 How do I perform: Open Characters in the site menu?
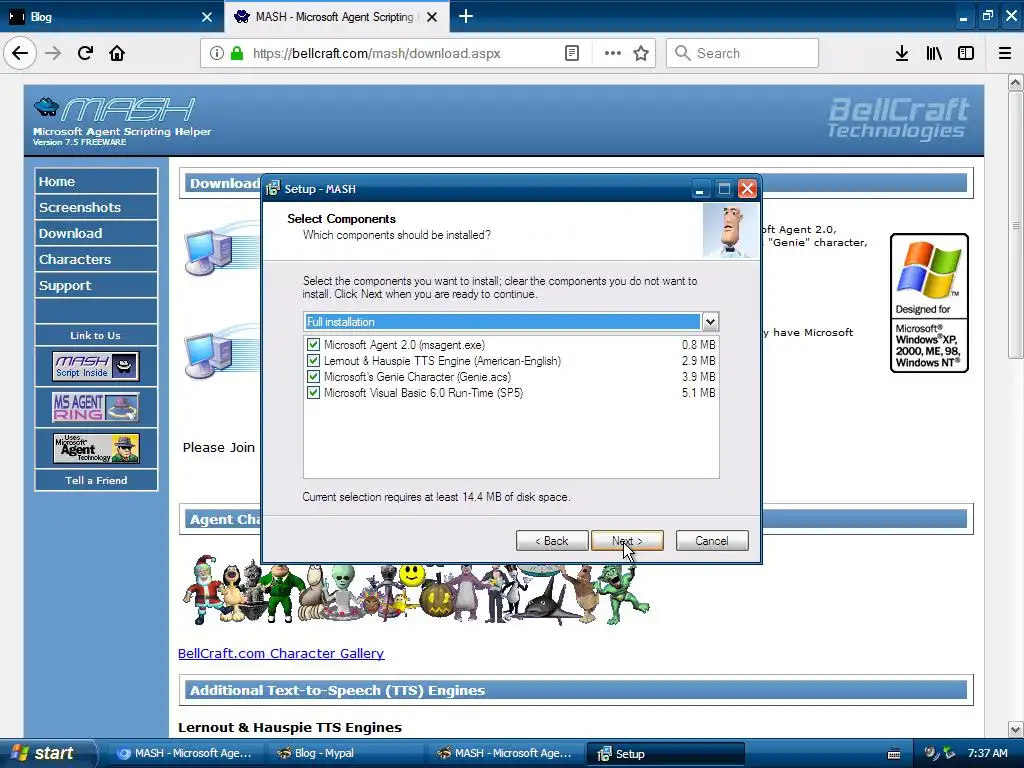[96, 260]
